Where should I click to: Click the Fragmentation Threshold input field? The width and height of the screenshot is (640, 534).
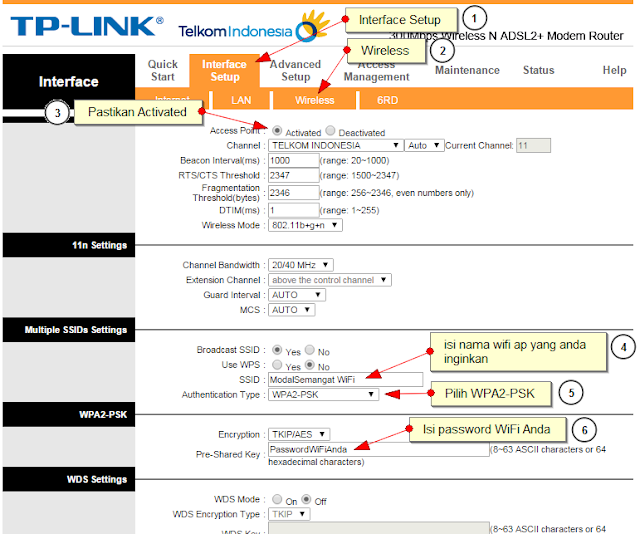coord(293,193)
